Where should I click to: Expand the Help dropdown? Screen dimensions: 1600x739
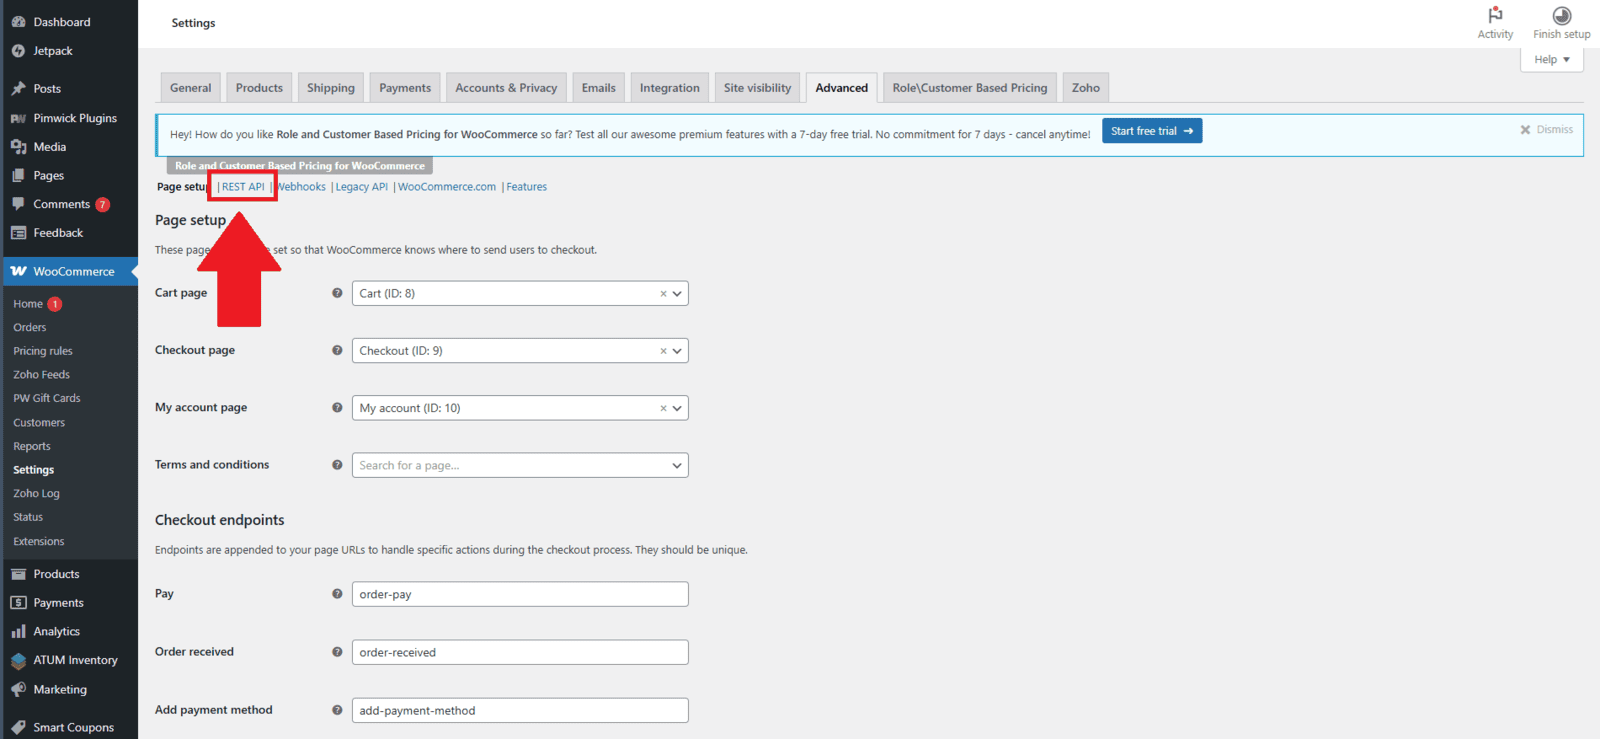(1552, 60)
